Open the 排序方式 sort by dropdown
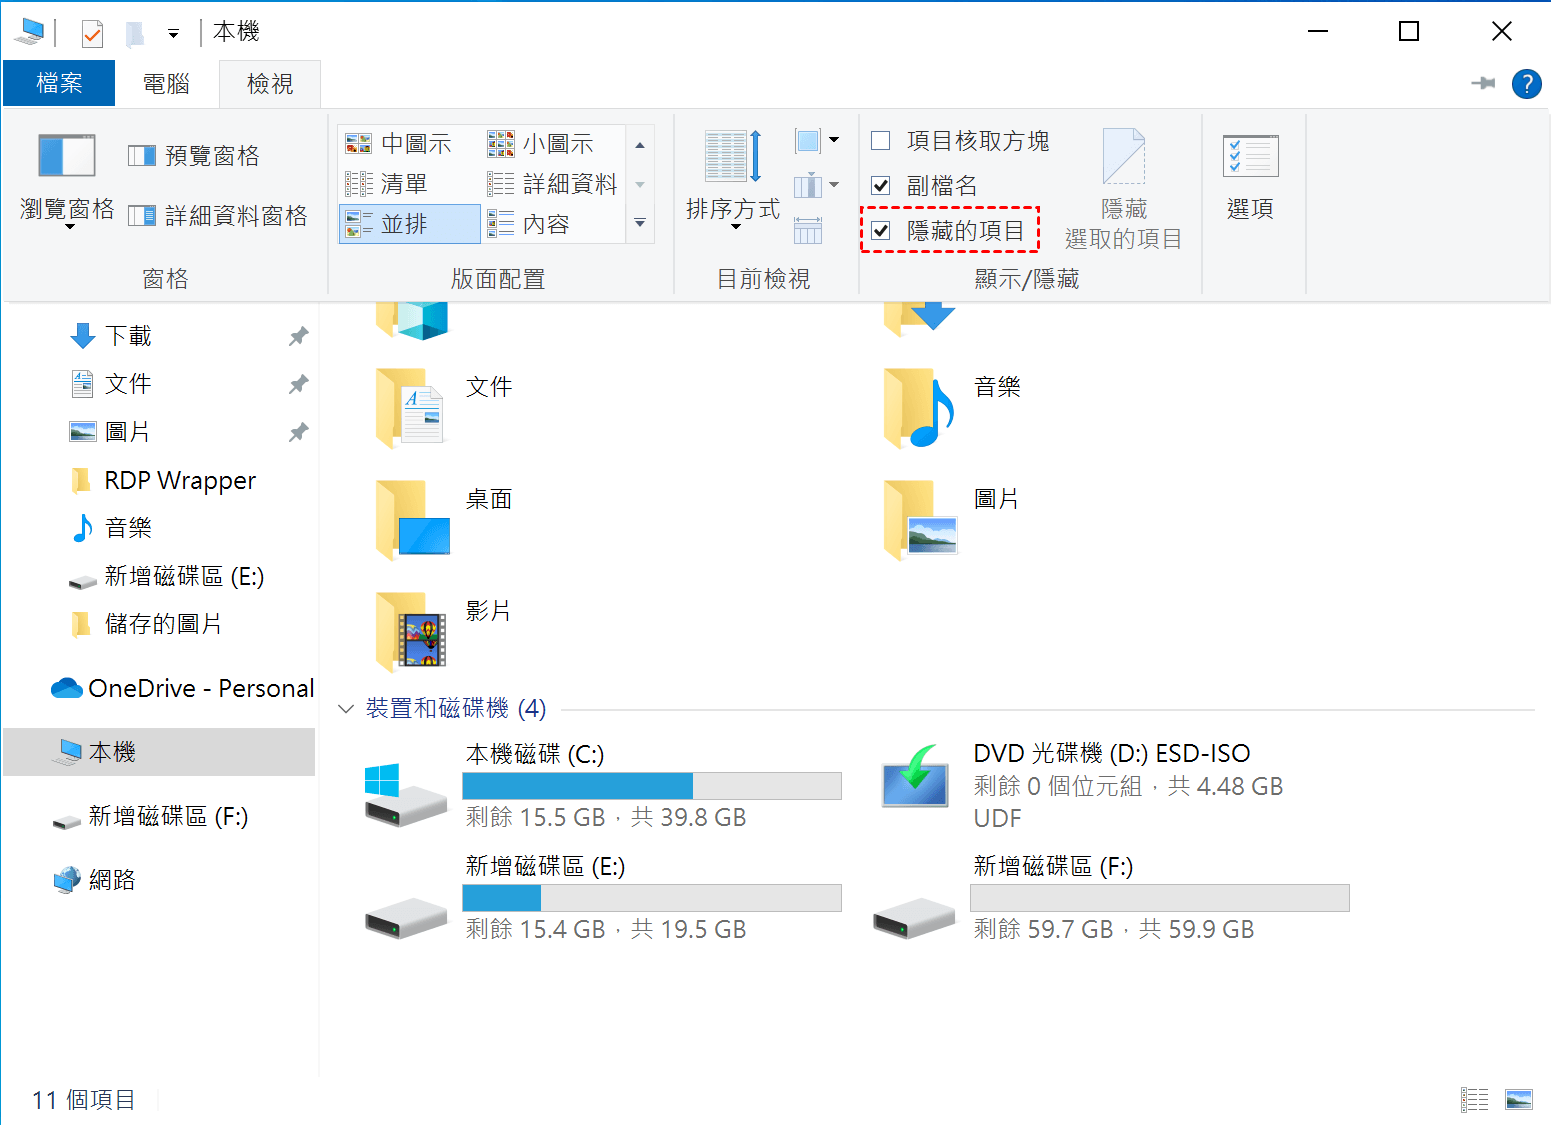Screen dimensions: 1551x1125 coord(733,181)
